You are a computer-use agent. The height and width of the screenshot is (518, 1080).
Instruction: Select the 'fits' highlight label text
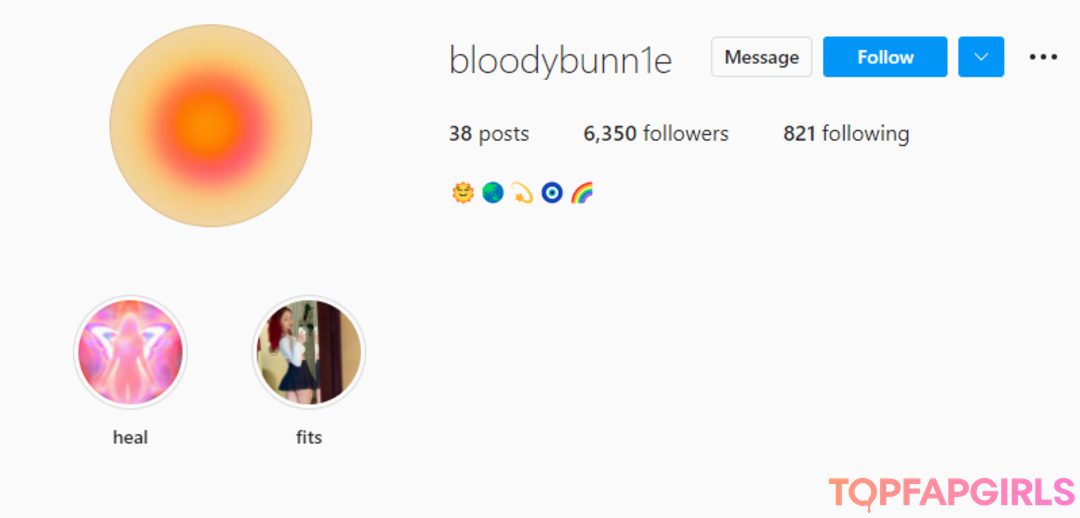tap(309, 437)
